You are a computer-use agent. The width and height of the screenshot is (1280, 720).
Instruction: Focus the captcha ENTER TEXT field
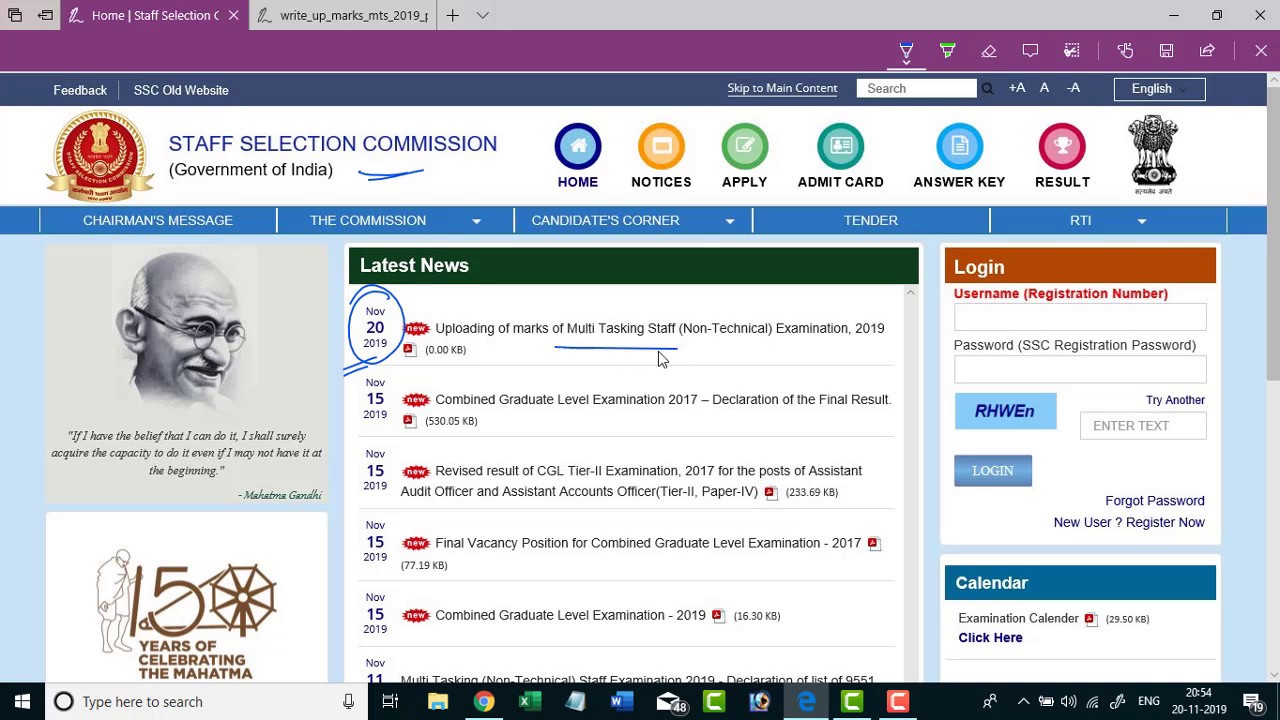1143,426
